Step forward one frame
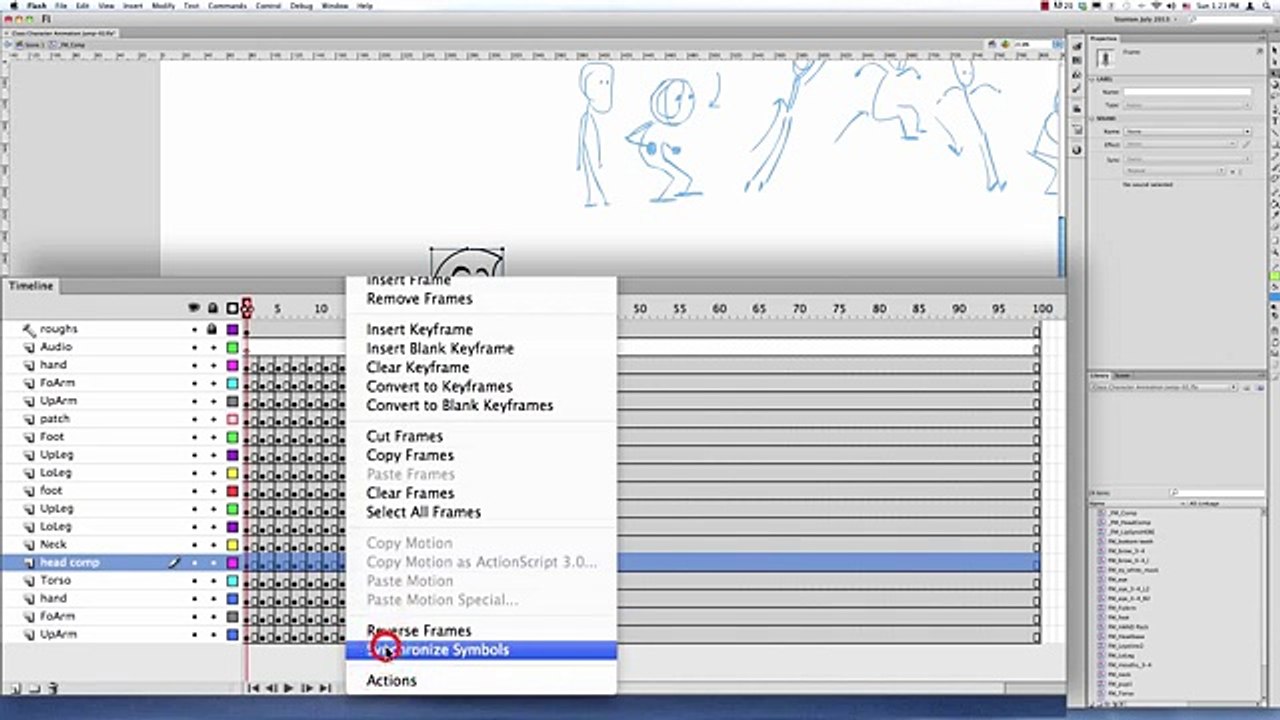The height and width of the screenshot is (720, 1280). (307, 688)
